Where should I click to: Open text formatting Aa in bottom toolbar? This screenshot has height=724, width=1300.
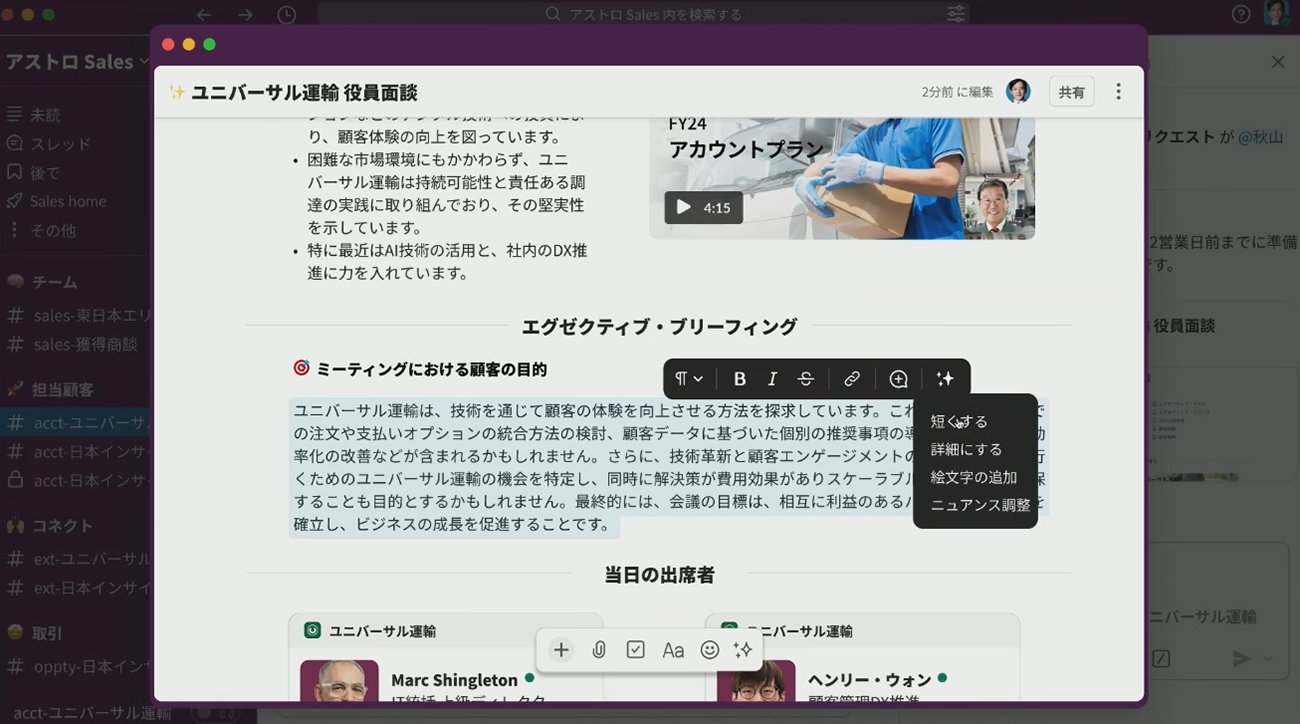[673, 650]
